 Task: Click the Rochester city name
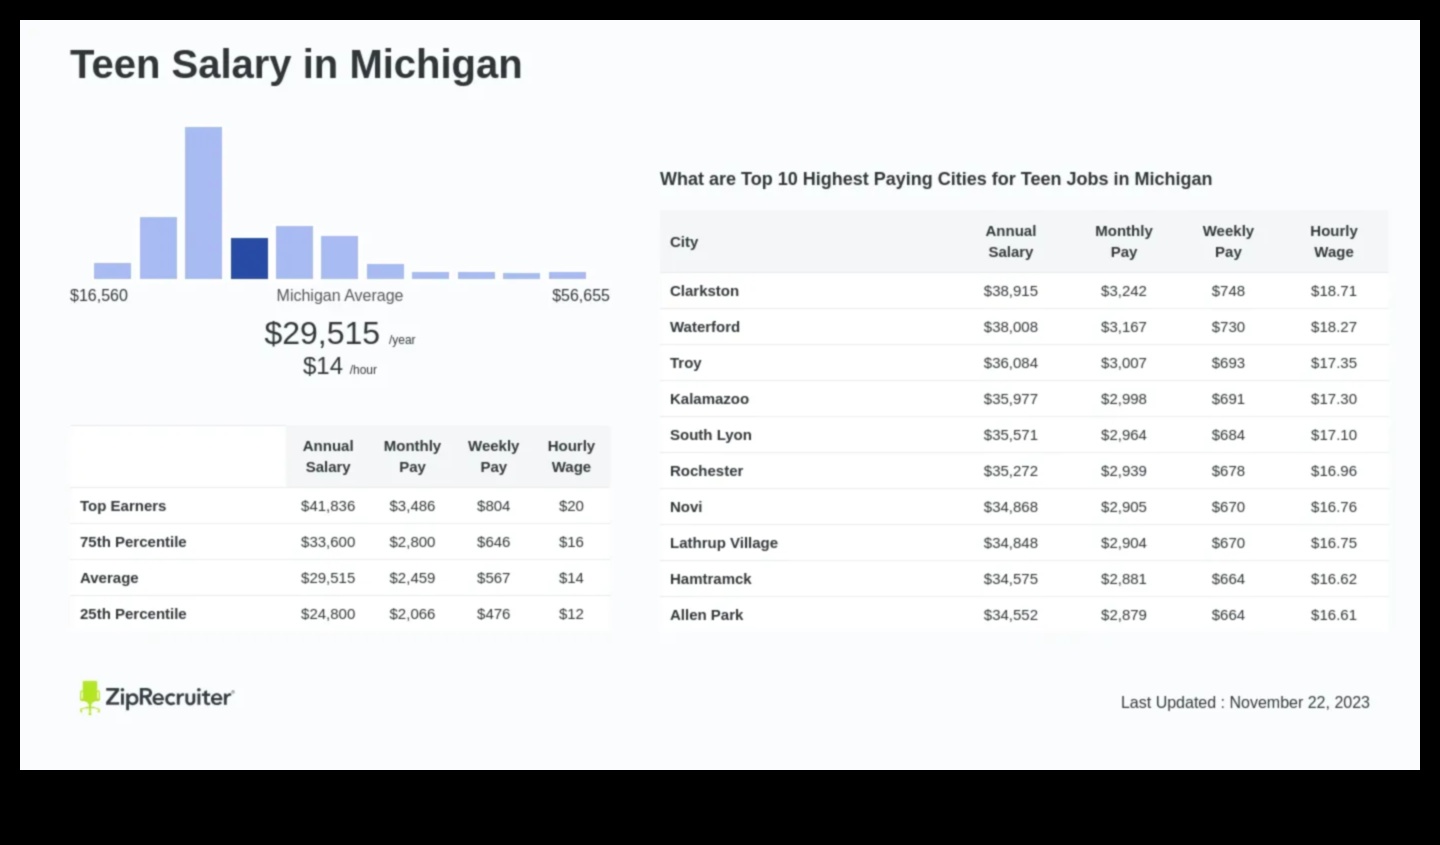[706, 471]
